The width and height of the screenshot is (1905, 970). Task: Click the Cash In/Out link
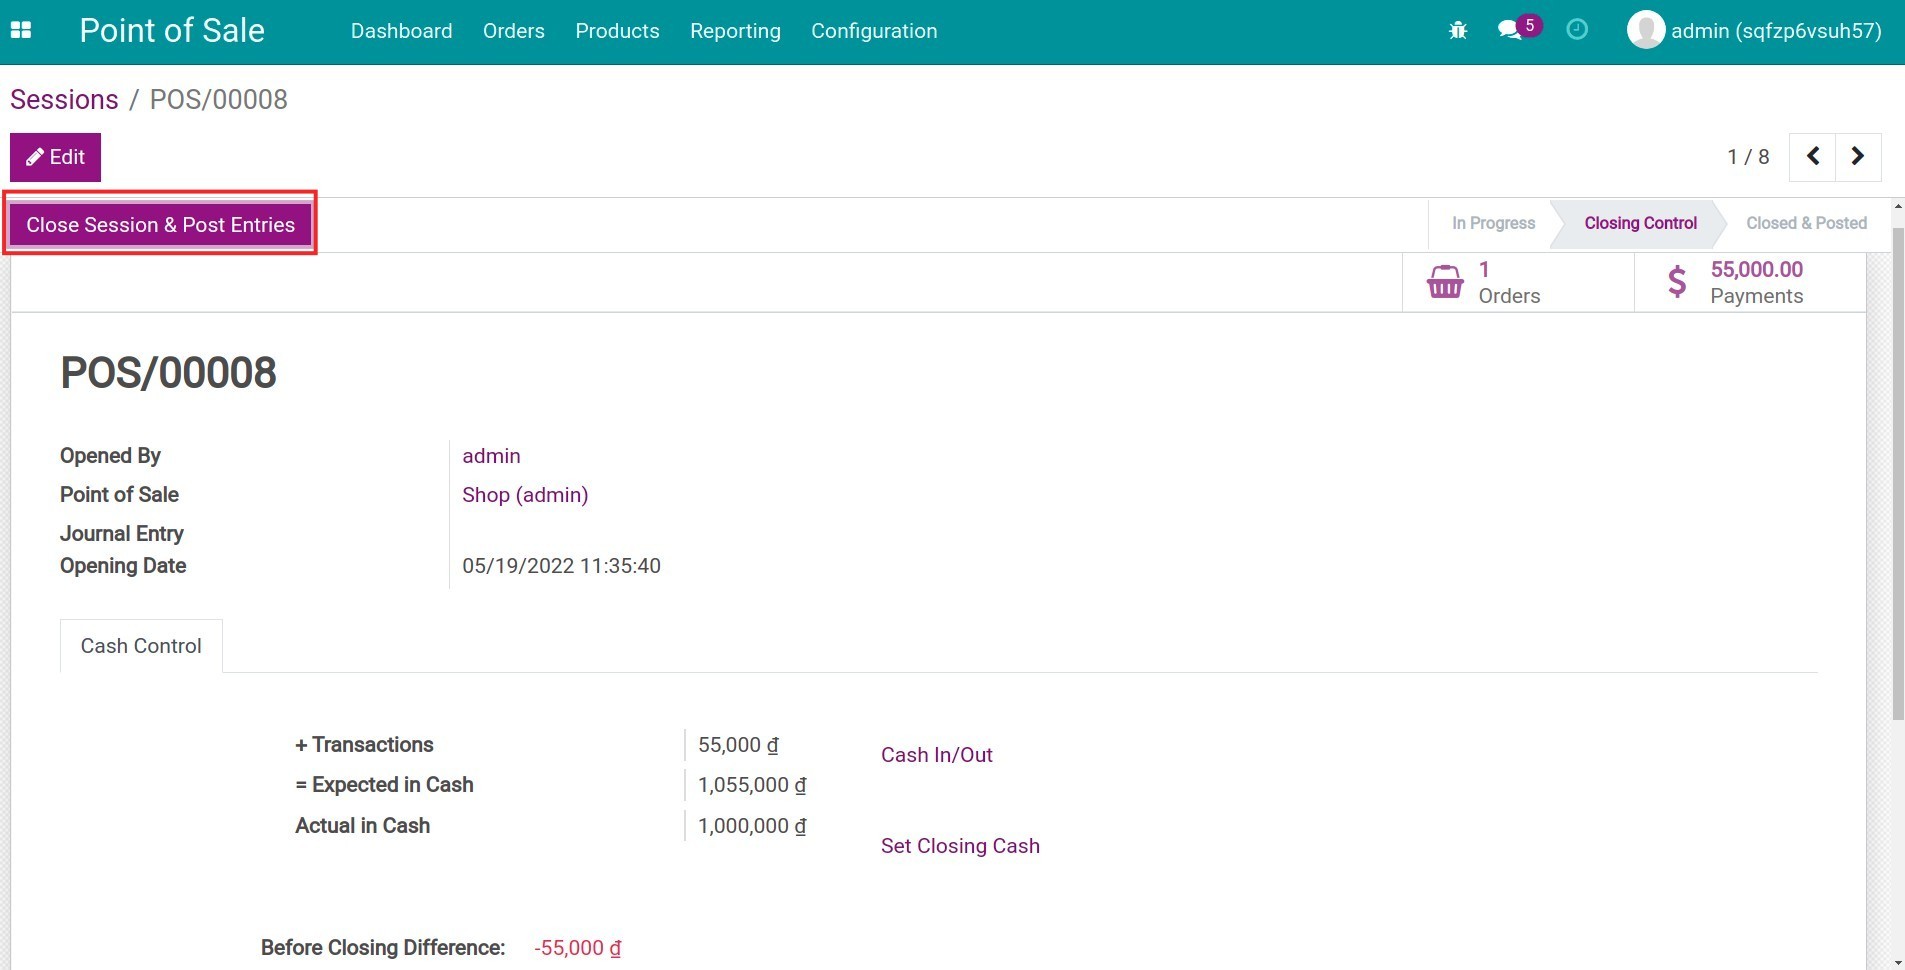[936, 755]
